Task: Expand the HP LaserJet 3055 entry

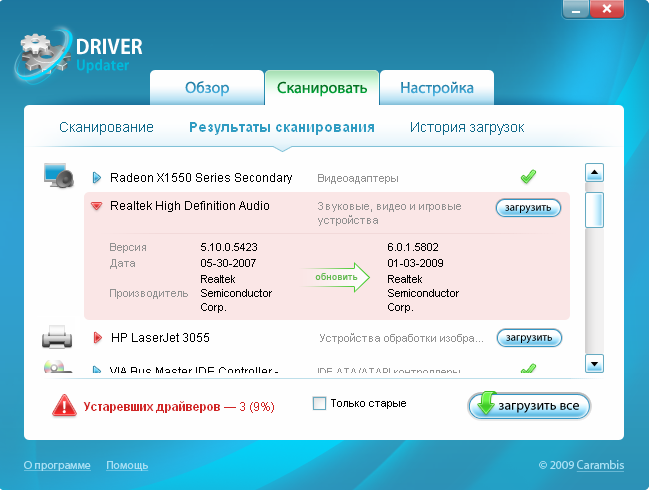Action: pos(97,338)
